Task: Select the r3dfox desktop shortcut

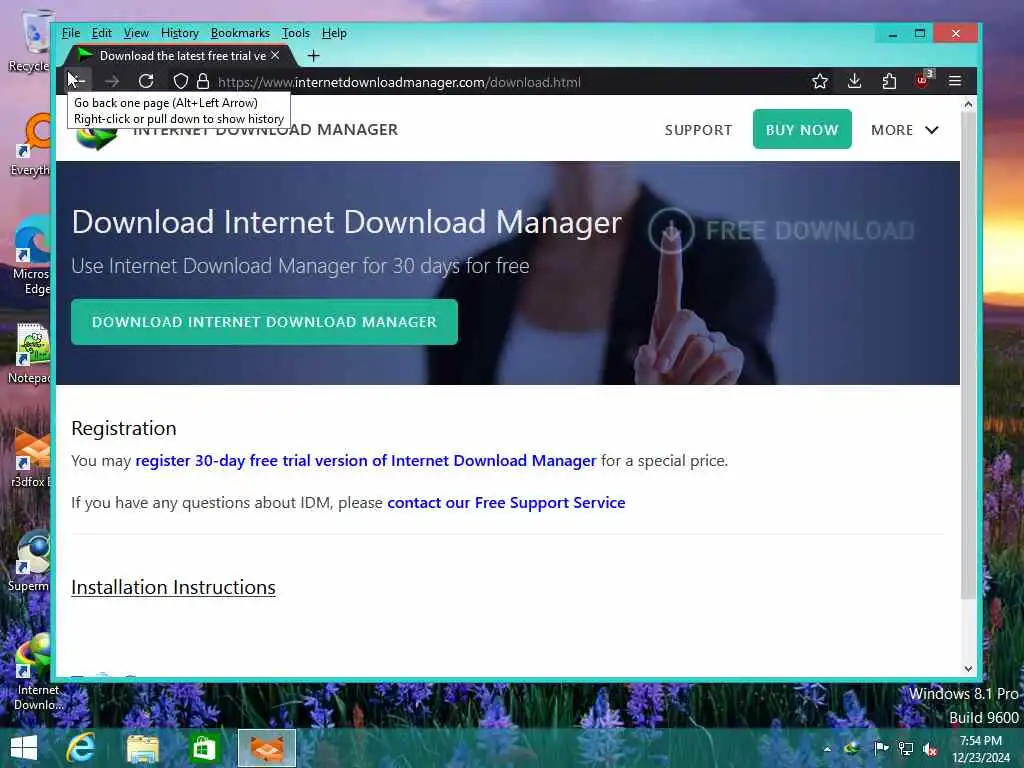Action: 31,457
